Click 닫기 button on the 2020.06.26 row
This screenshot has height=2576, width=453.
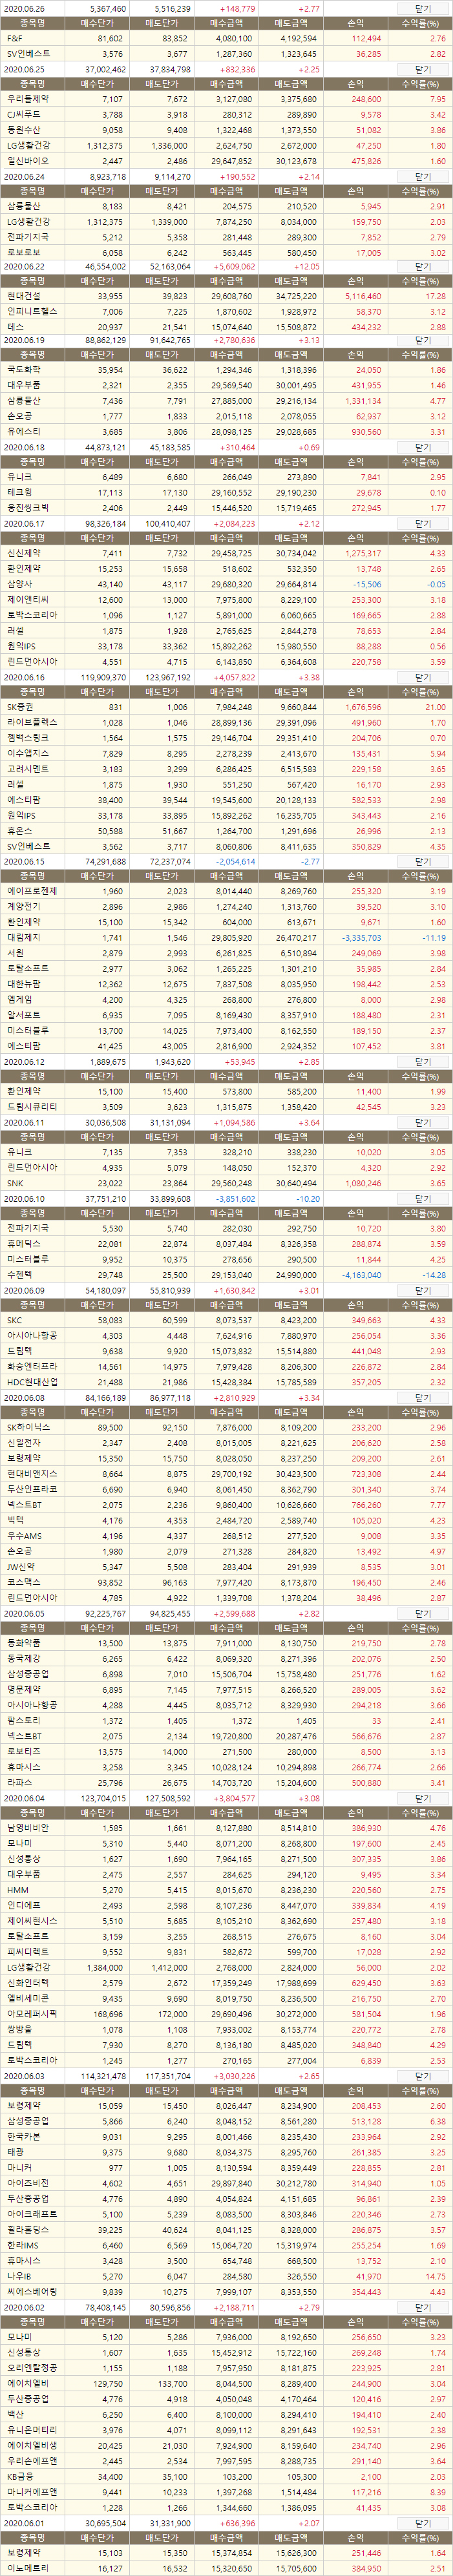pyautogui.click(x=423, y=8)
